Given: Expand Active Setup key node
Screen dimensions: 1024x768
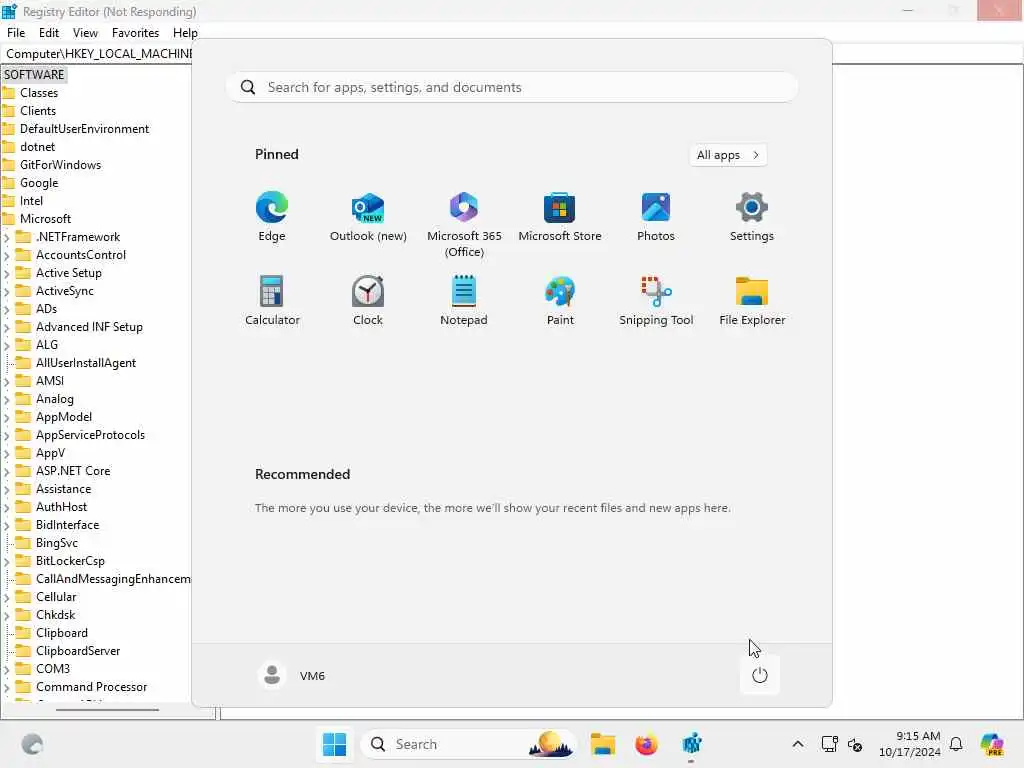Looking at the screenshot, I should click(x=7, y=274).
